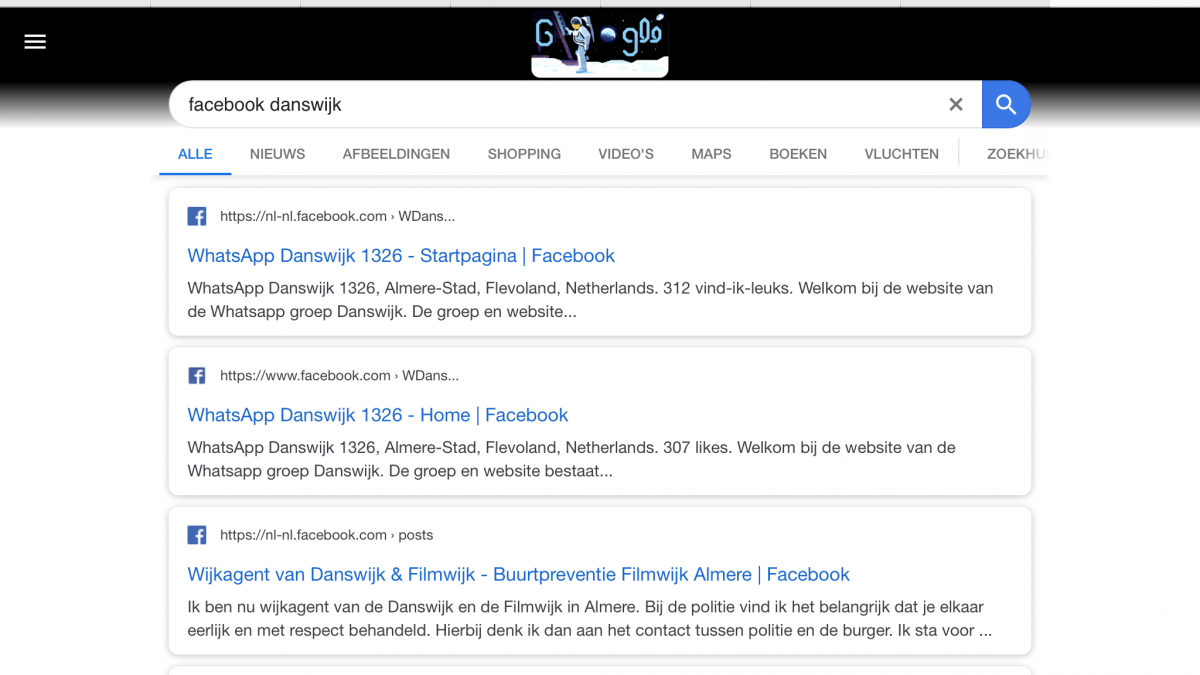This screenshot has height=675, width=1200.
Task: Click the blue magnifier search button
Action: coord(1006,104)
